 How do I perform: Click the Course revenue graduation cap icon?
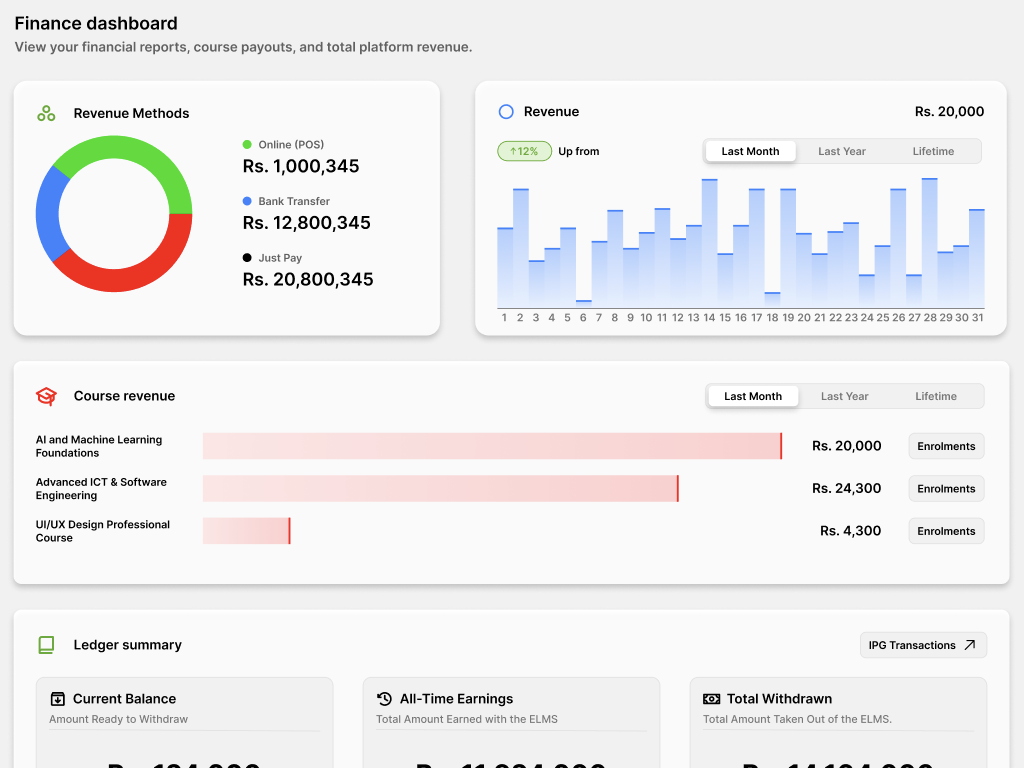46,396
